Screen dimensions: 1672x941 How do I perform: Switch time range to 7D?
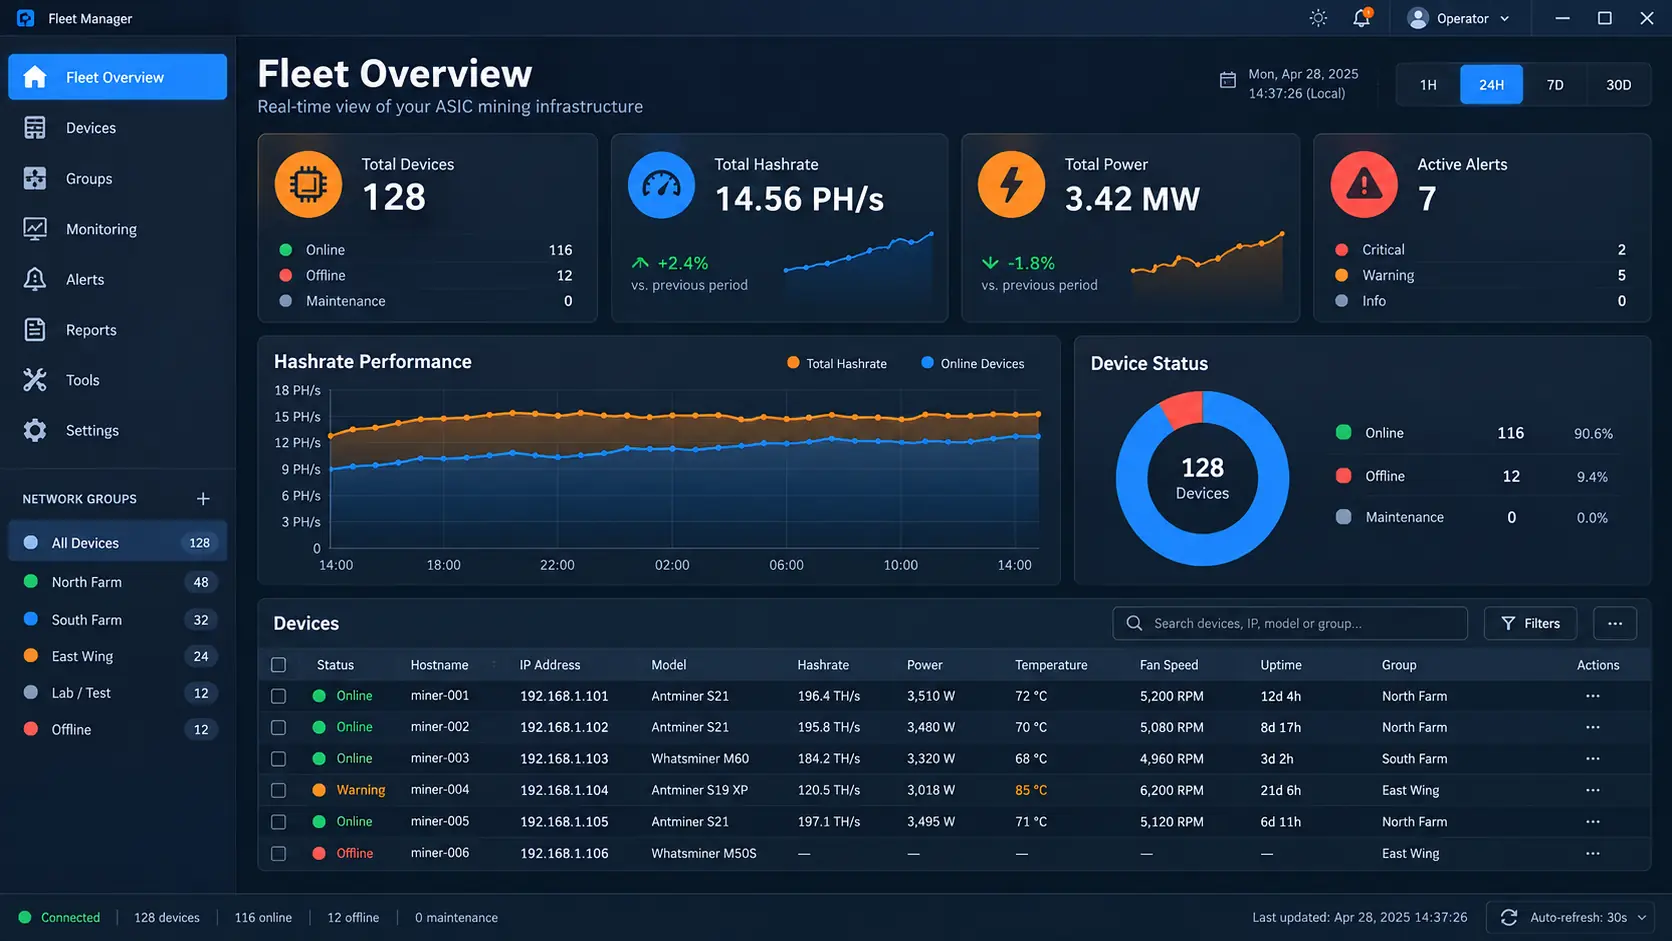tap(1555, 85)
